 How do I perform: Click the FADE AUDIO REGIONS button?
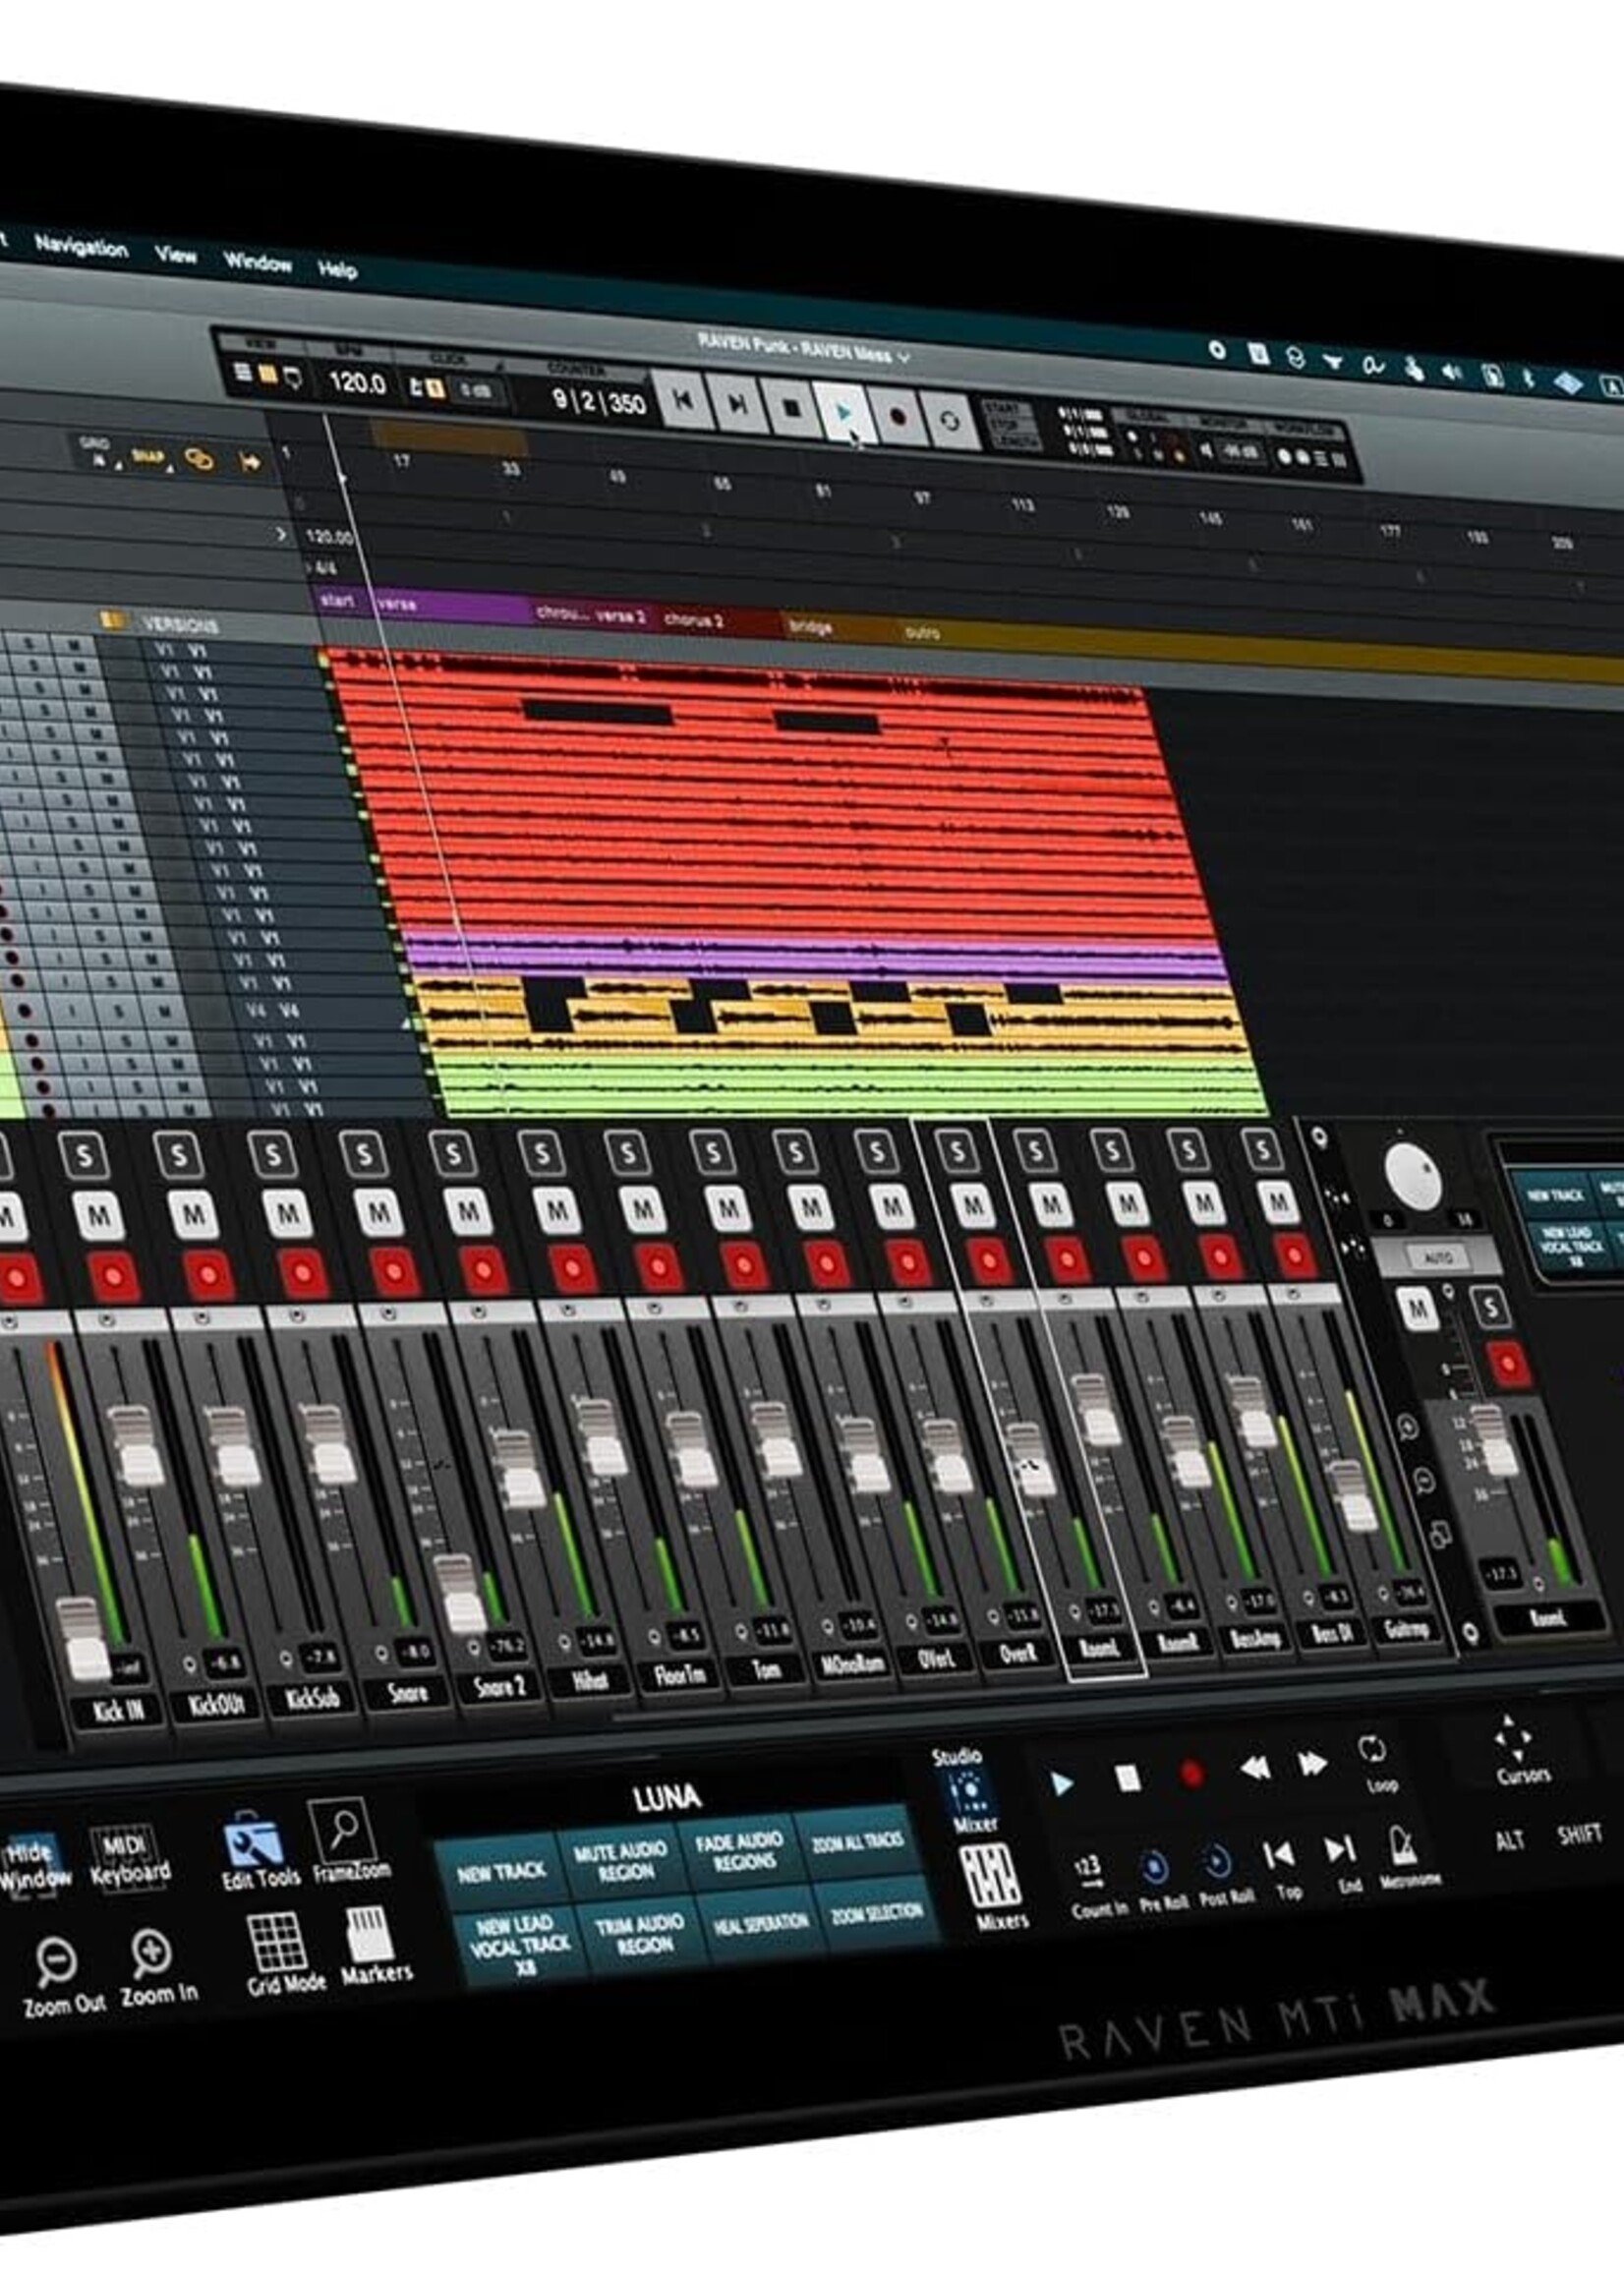point(740,1852)
